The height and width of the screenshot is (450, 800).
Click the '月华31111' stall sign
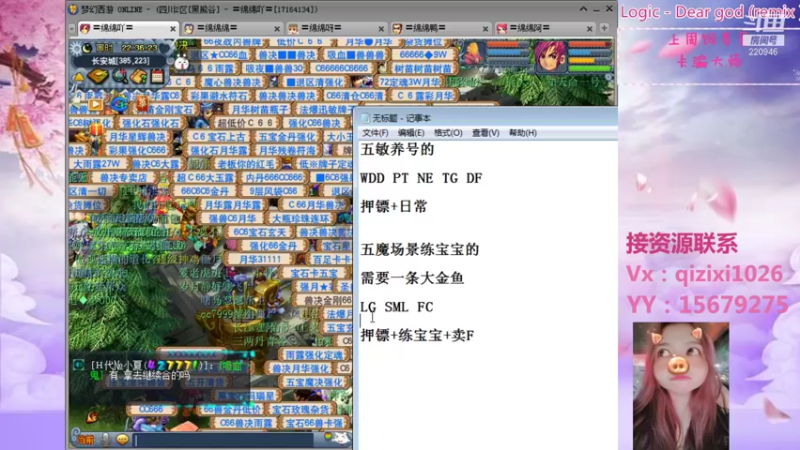pyautogui.click(x=260, y=259)
